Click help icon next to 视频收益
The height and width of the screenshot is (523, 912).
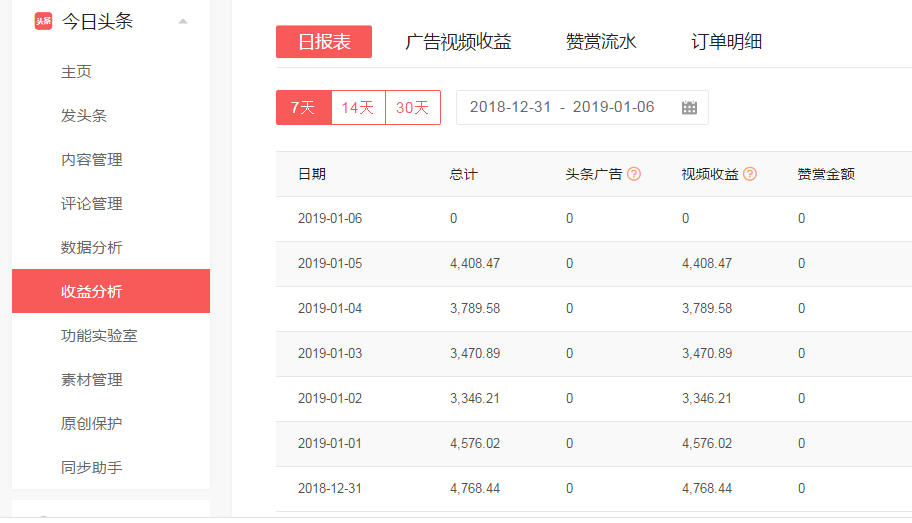pyautogui.click(x=750, y=174)
